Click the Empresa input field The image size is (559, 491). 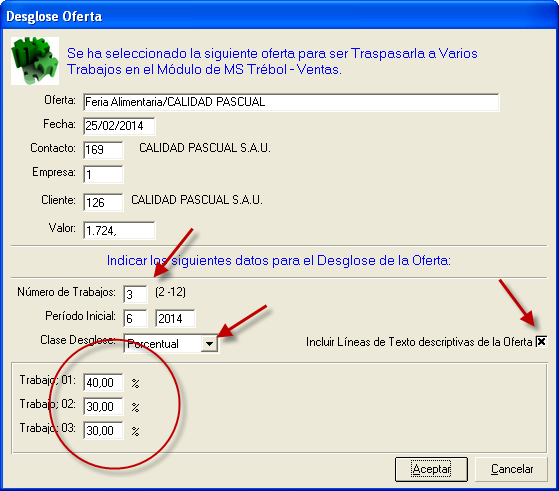tap(103, 174)
